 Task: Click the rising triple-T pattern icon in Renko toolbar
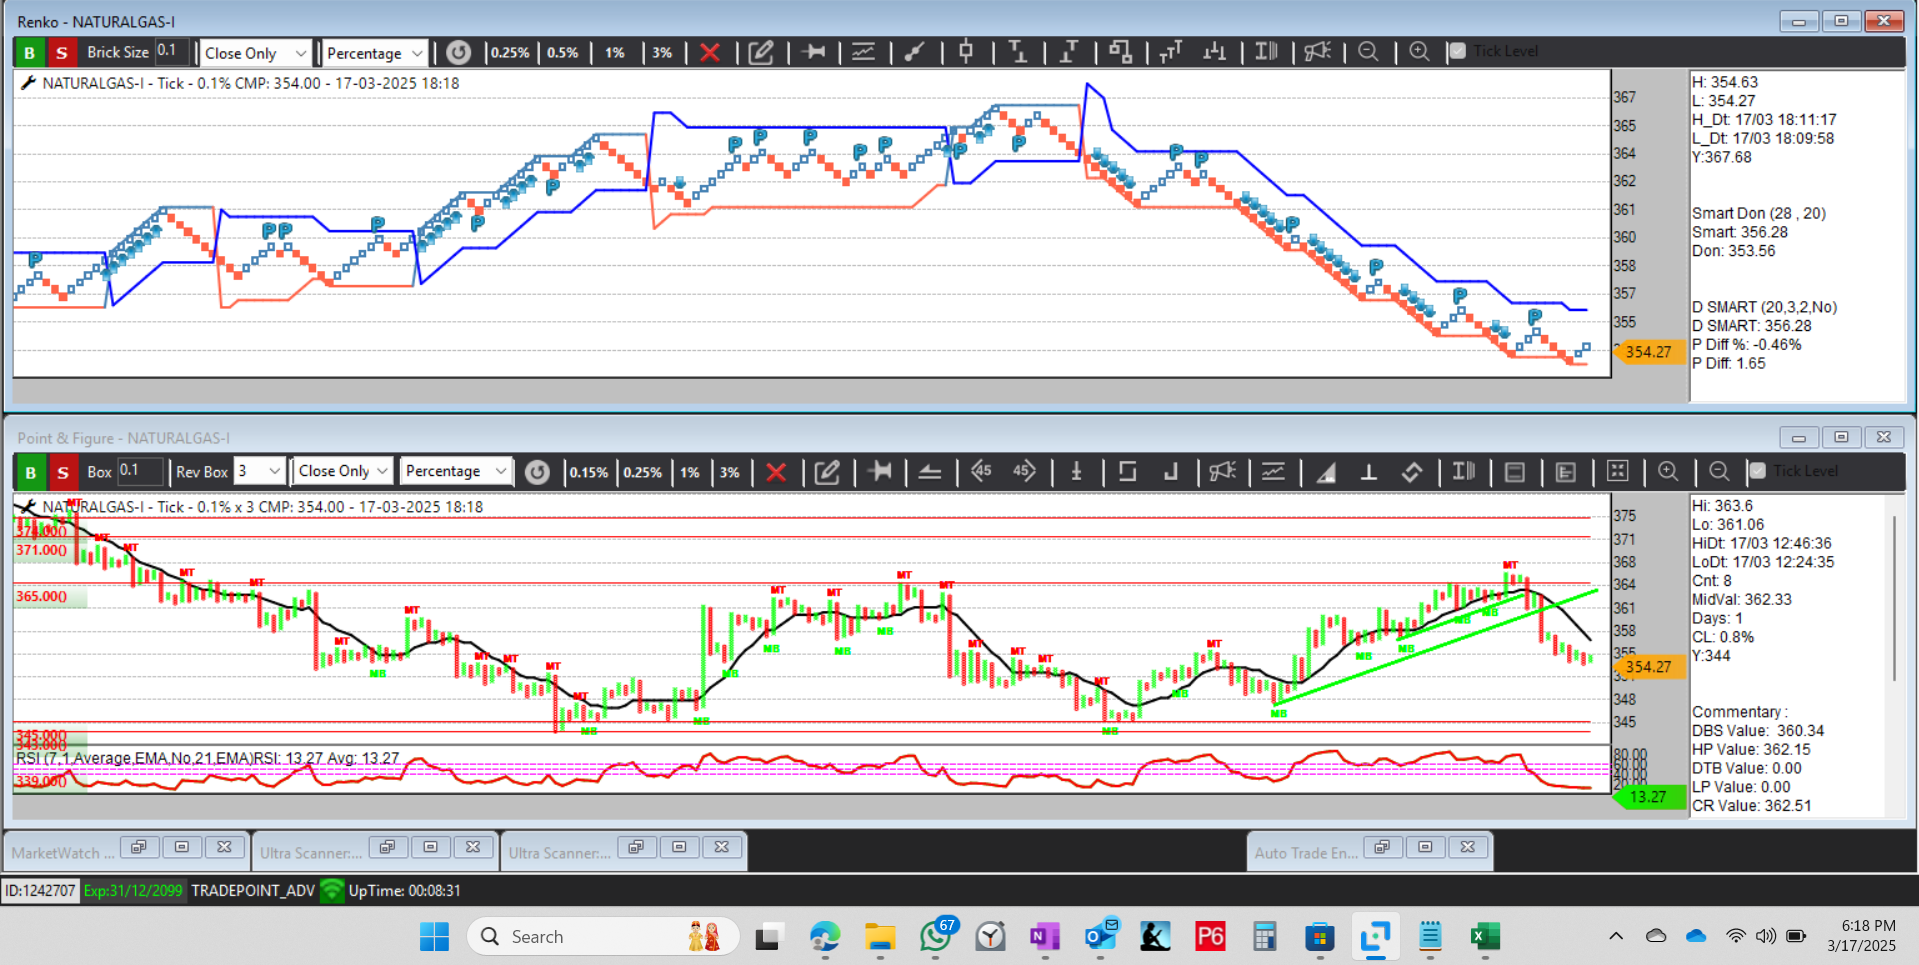pyautogui.click(x=1171, y=51)
